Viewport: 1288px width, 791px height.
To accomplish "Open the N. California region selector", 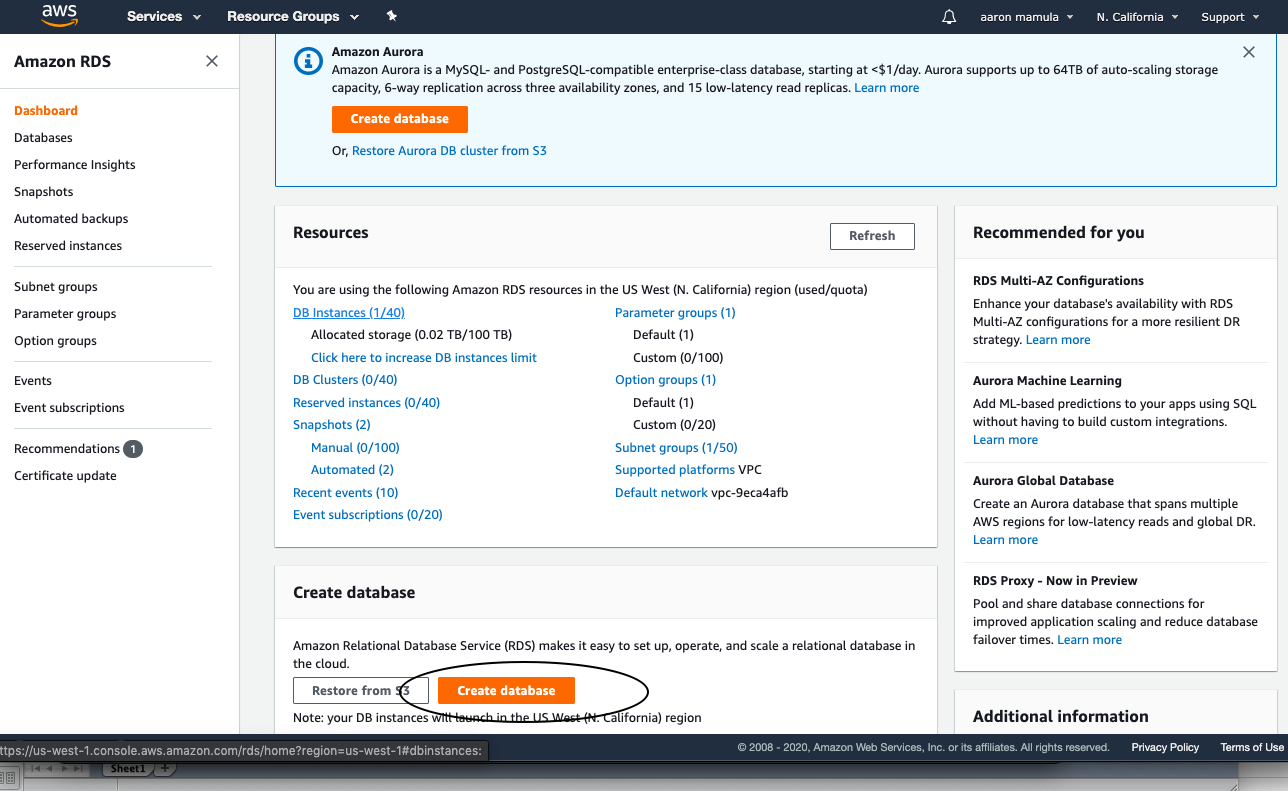I will click(x=1137, y=17).
